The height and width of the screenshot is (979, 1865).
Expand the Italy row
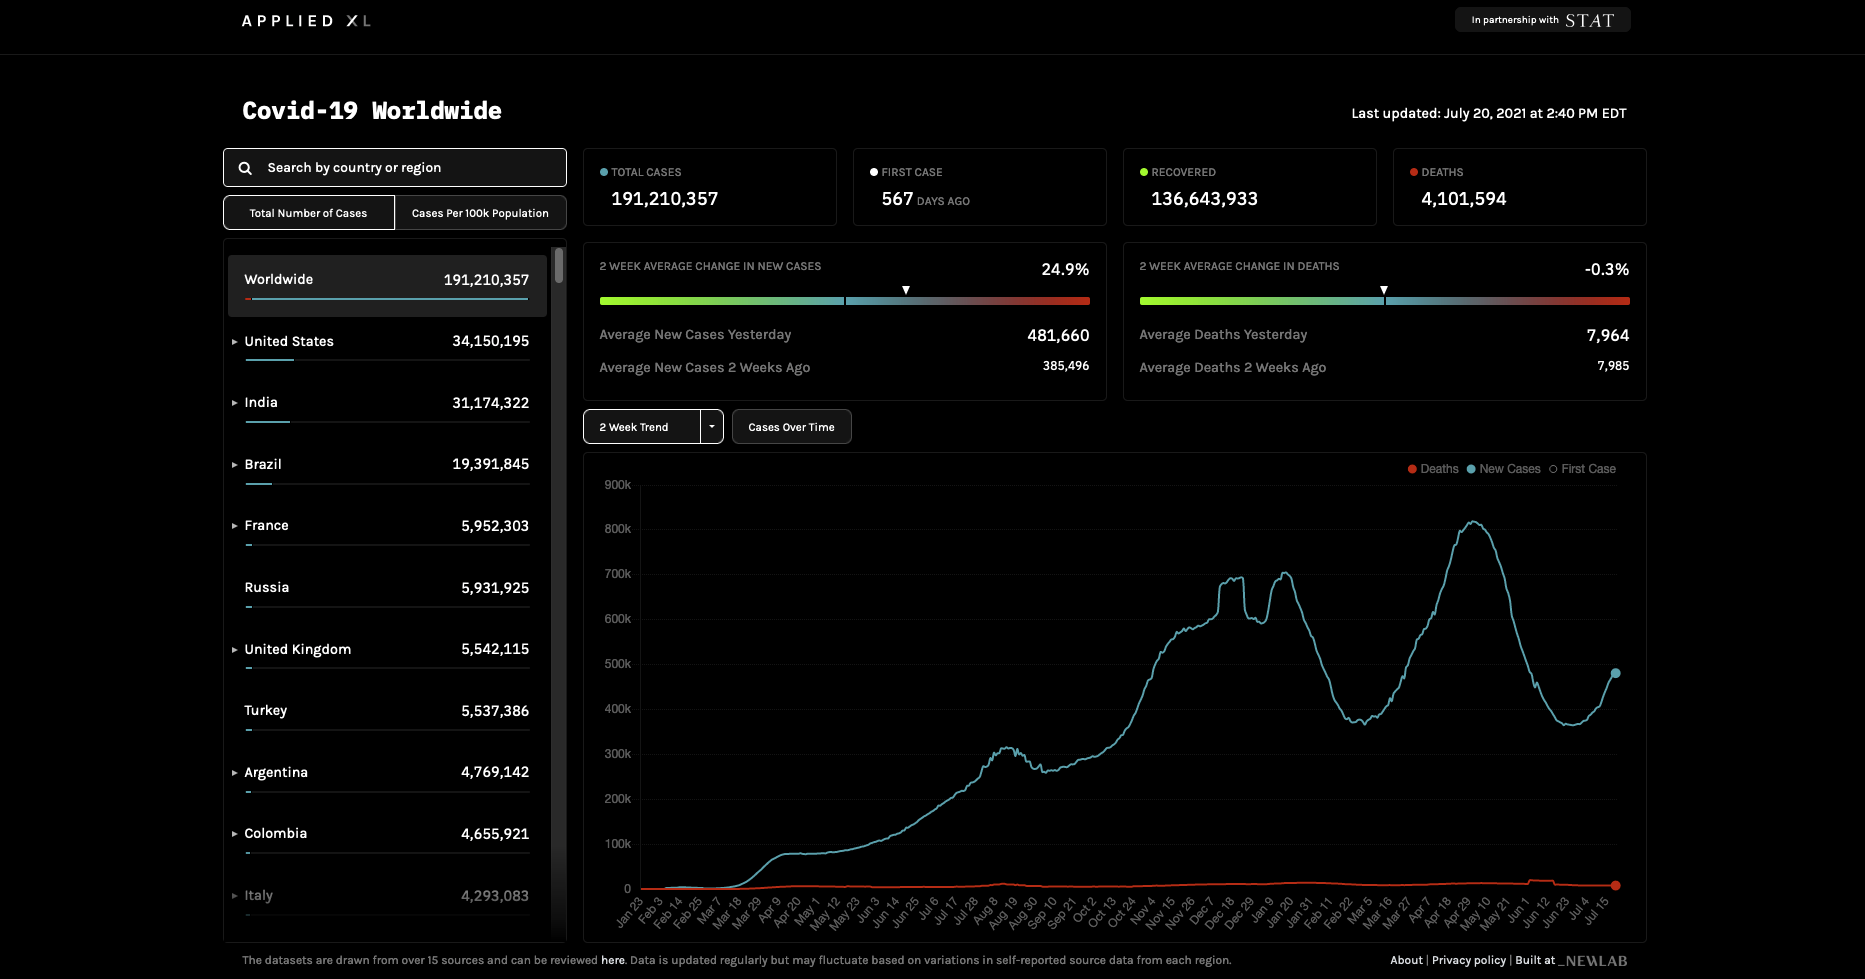tap(235, 896)
